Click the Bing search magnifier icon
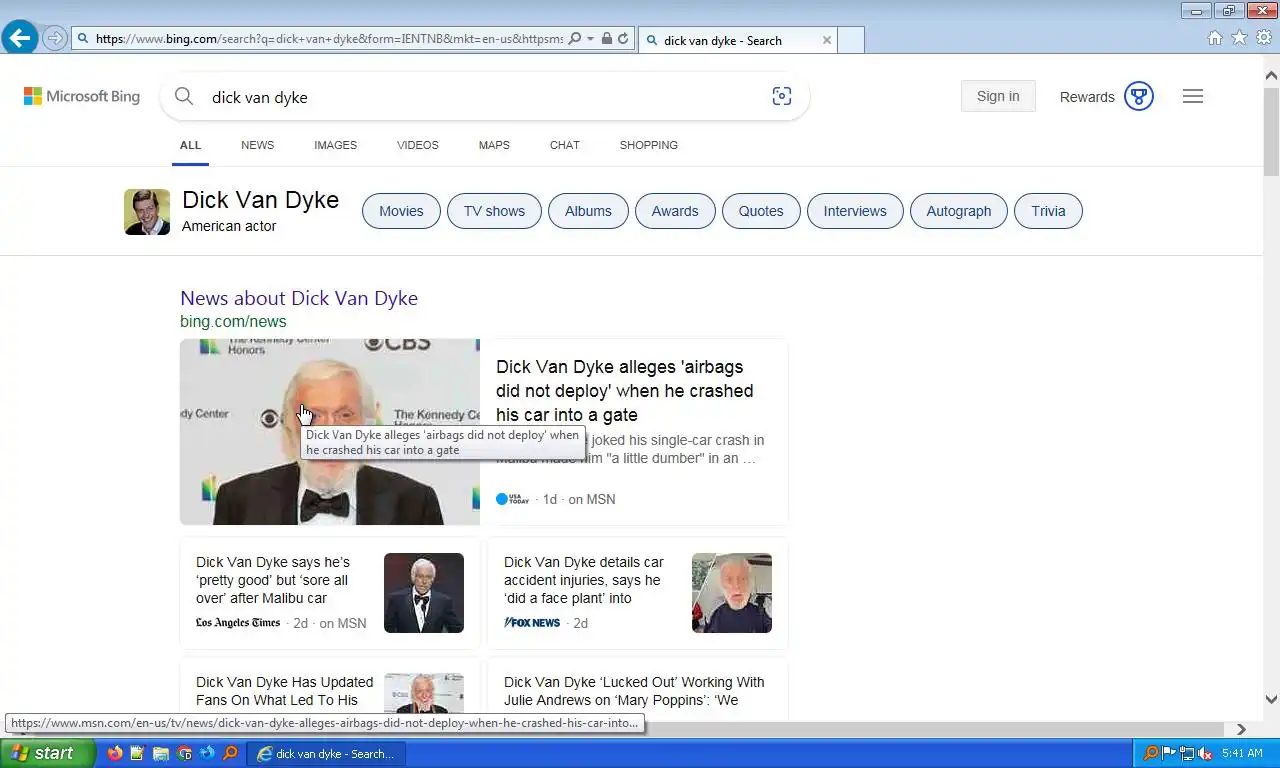Viewport: 1280px width, 768px height. (x=184, y=96)
